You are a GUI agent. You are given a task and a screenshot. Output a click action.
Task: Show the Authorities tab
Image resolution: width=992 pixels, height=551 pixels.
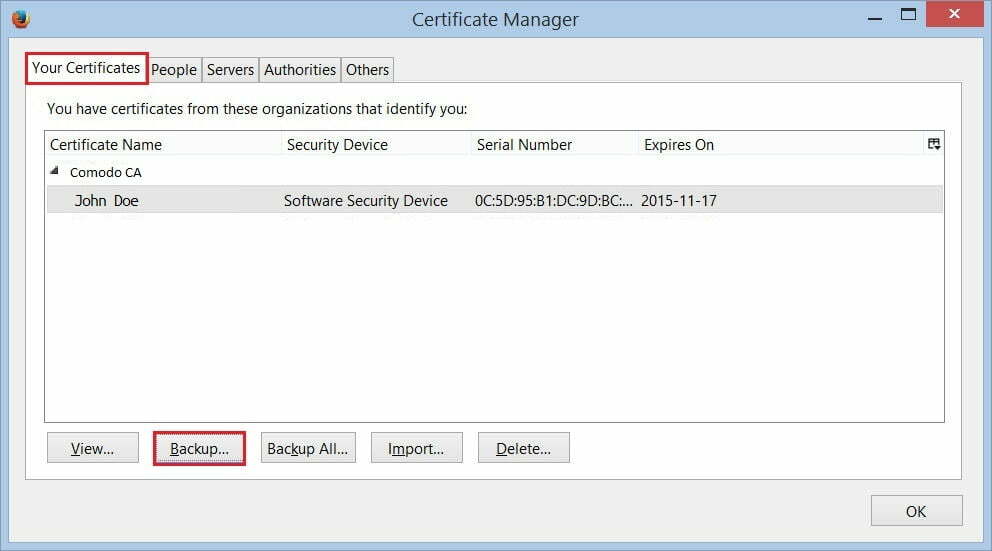300,70
